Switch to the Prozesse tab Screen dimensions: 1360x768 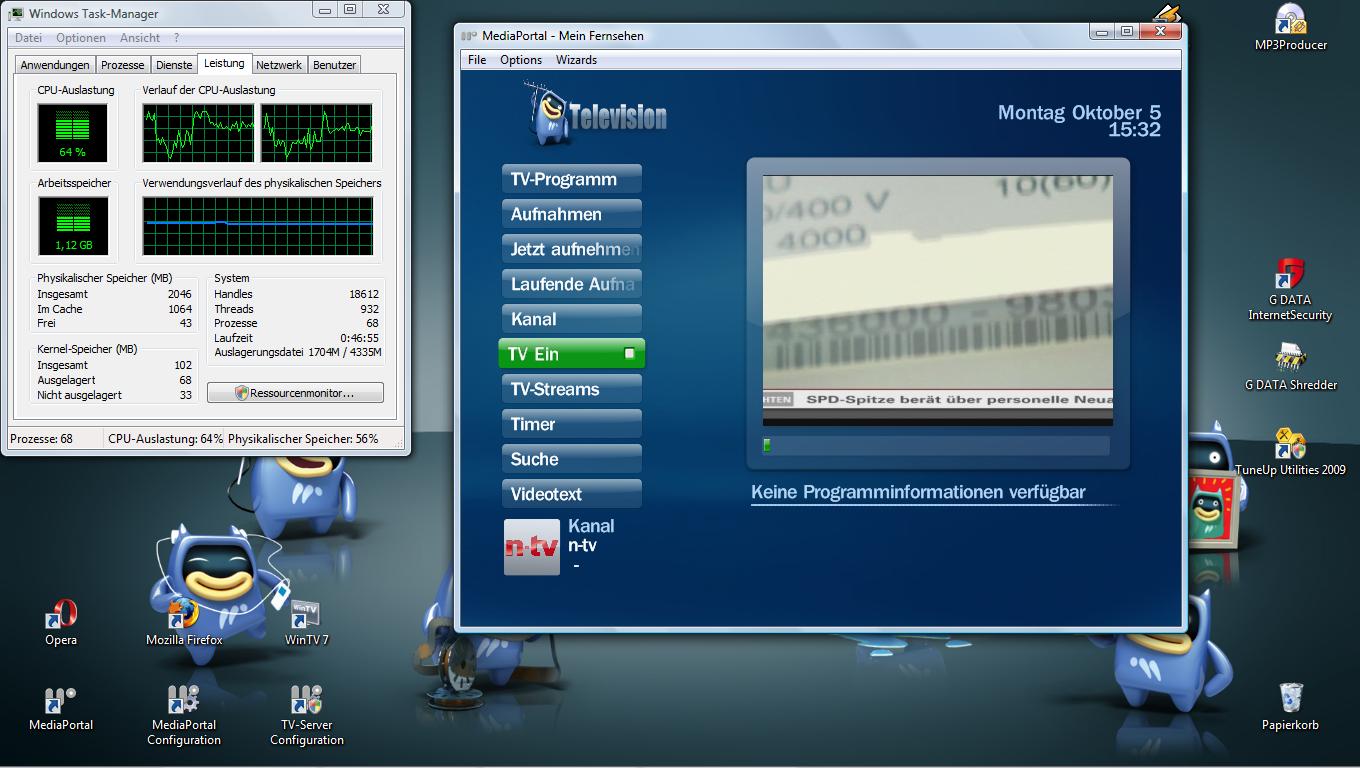123,65
